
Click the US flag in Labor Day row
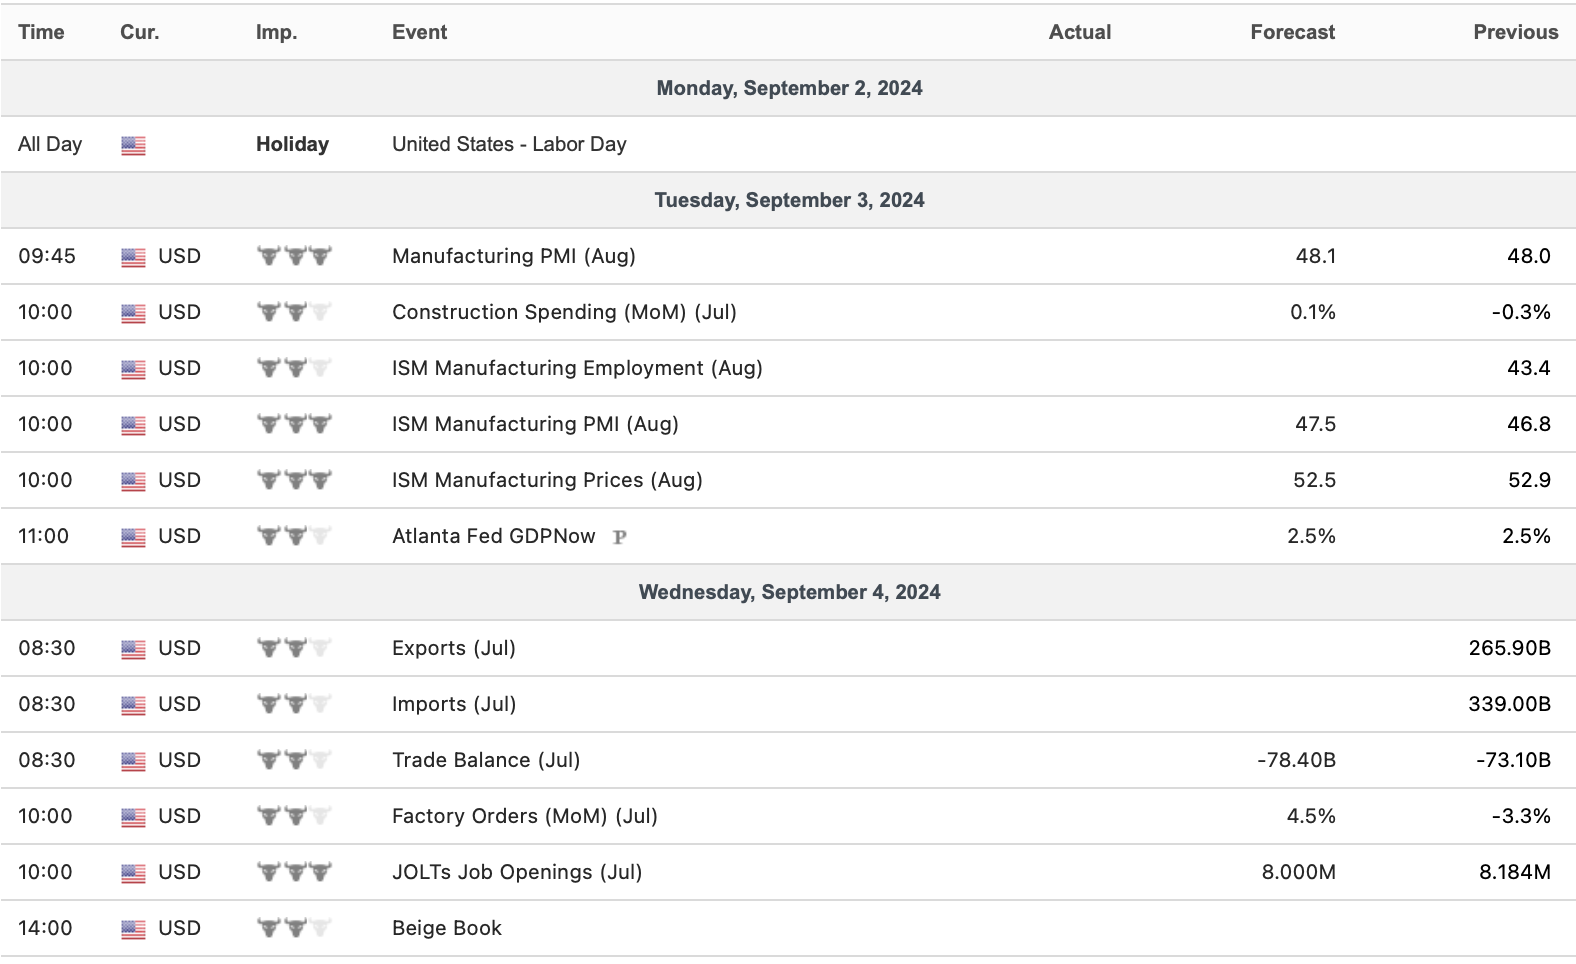[x=133, y=145]
